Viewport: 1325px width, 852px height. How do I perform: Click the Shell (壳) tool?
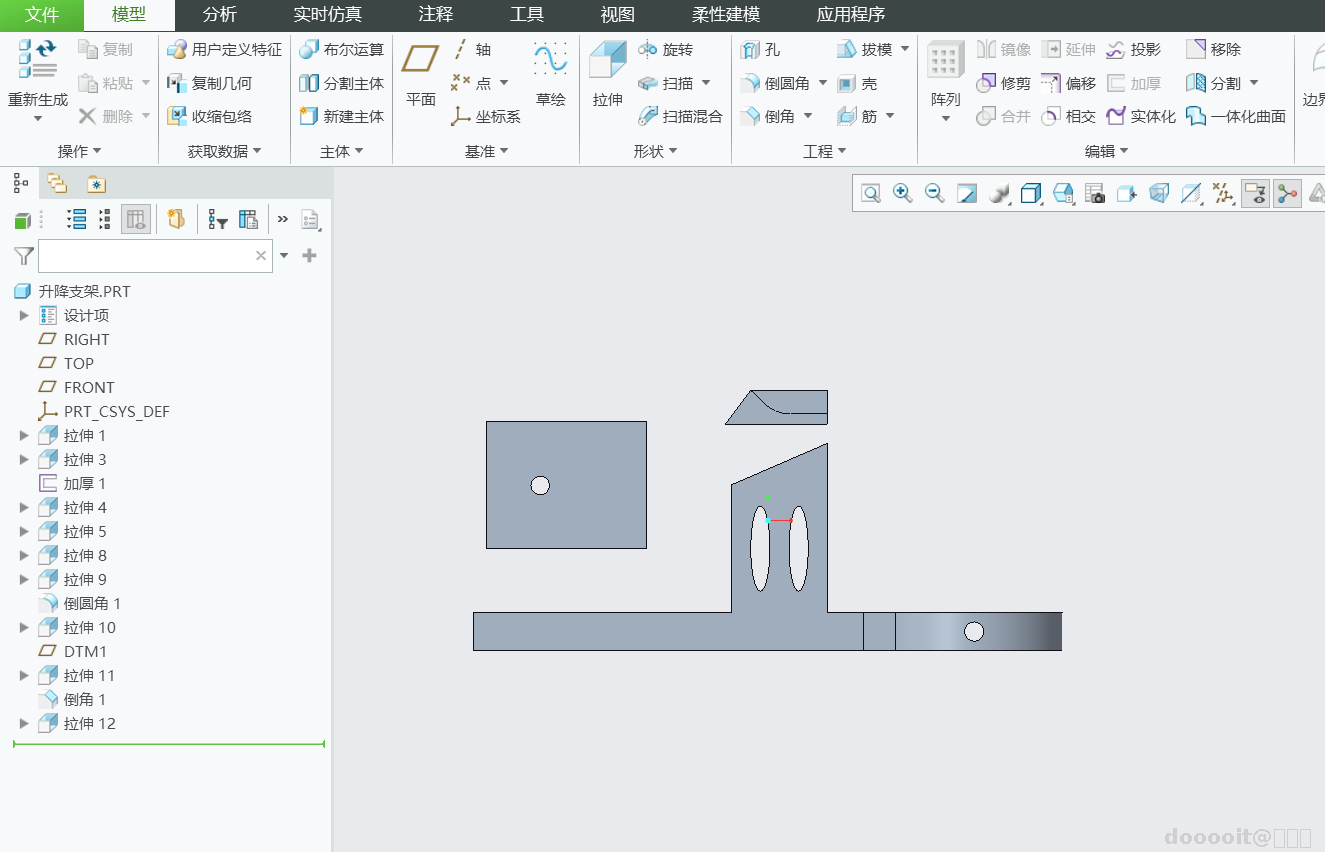click(x=858, y=84)
